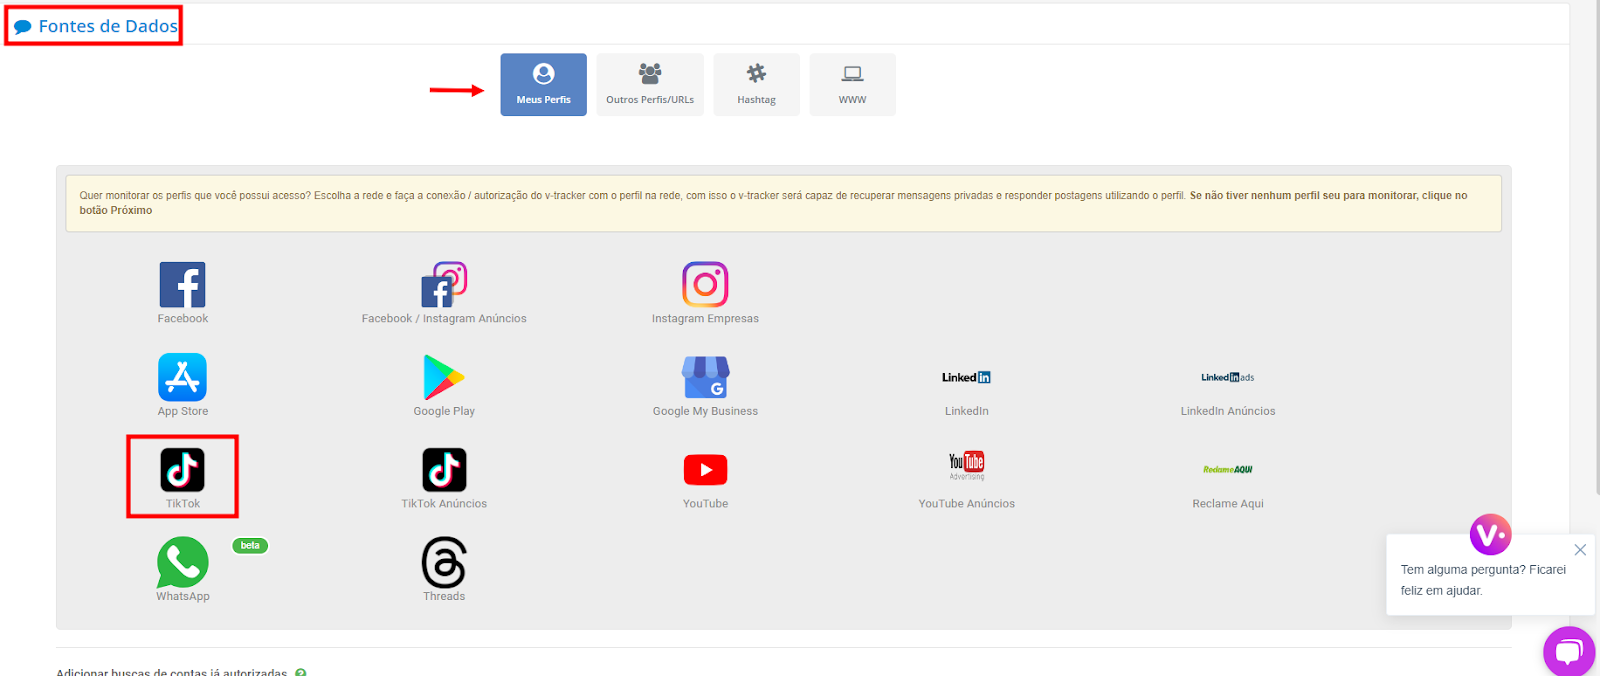Pick YouTube Anúncios logo

click(967, 466)
